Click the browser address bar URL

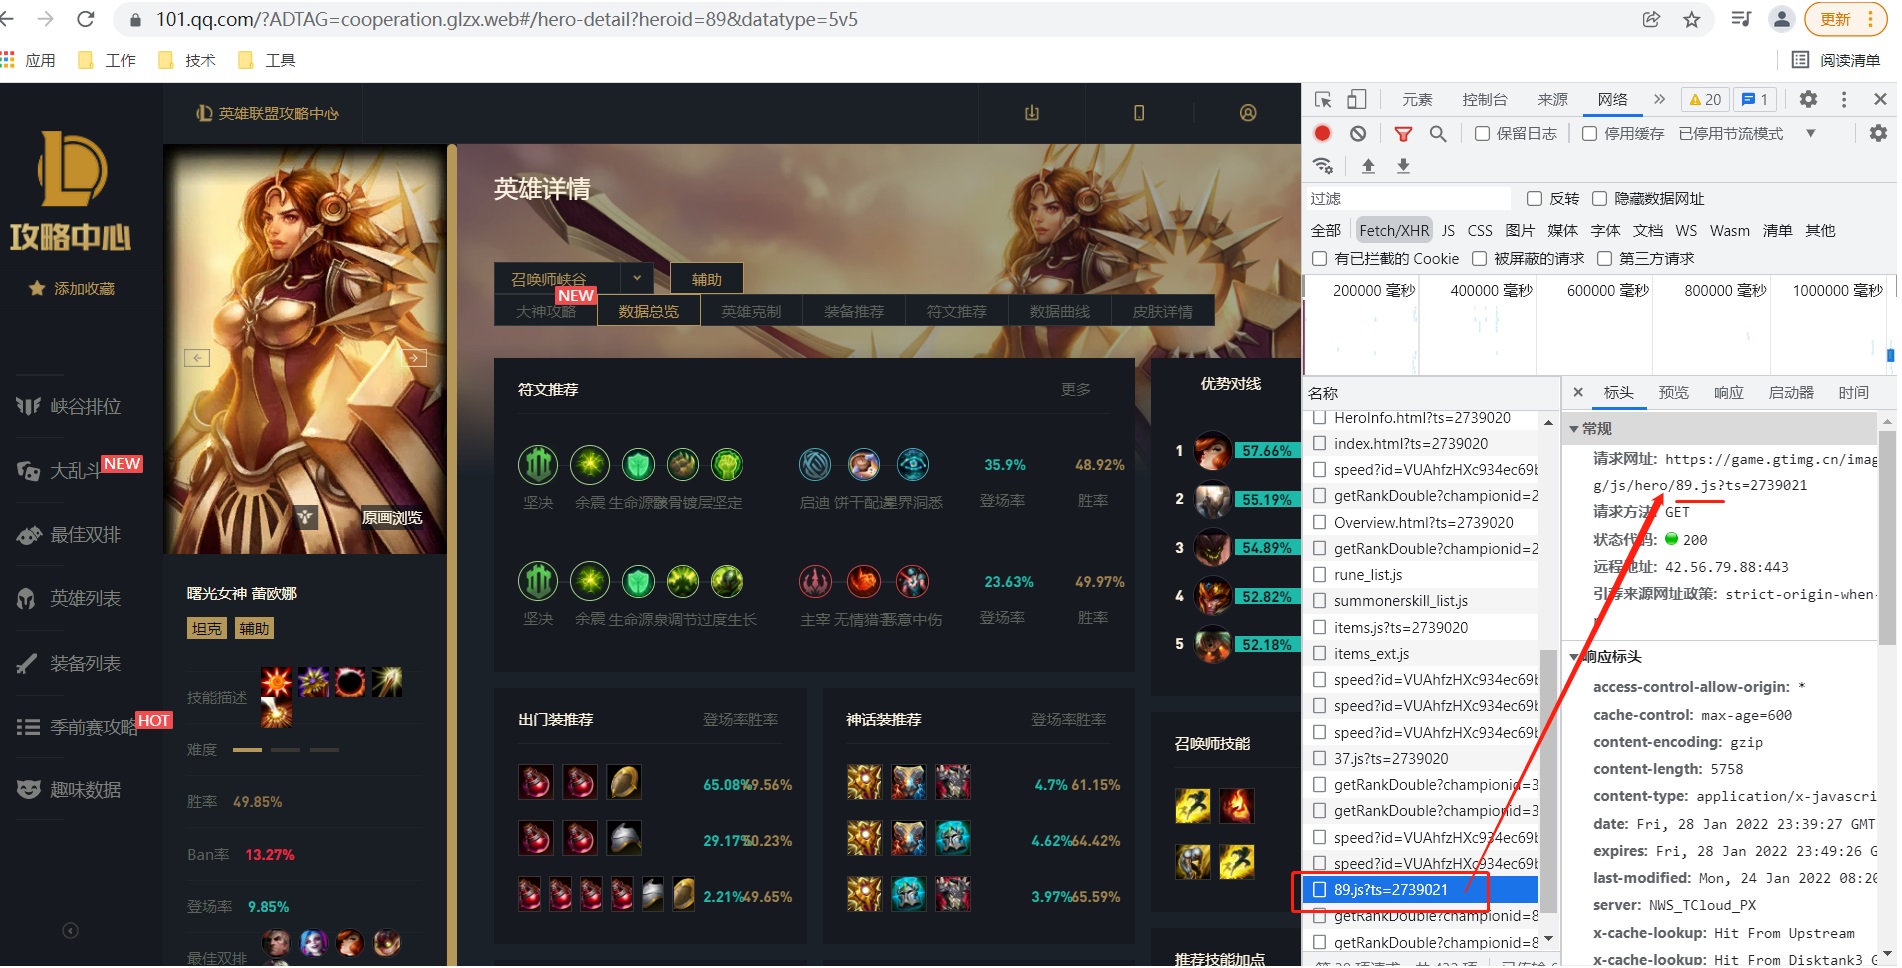[x=506, y=19]
